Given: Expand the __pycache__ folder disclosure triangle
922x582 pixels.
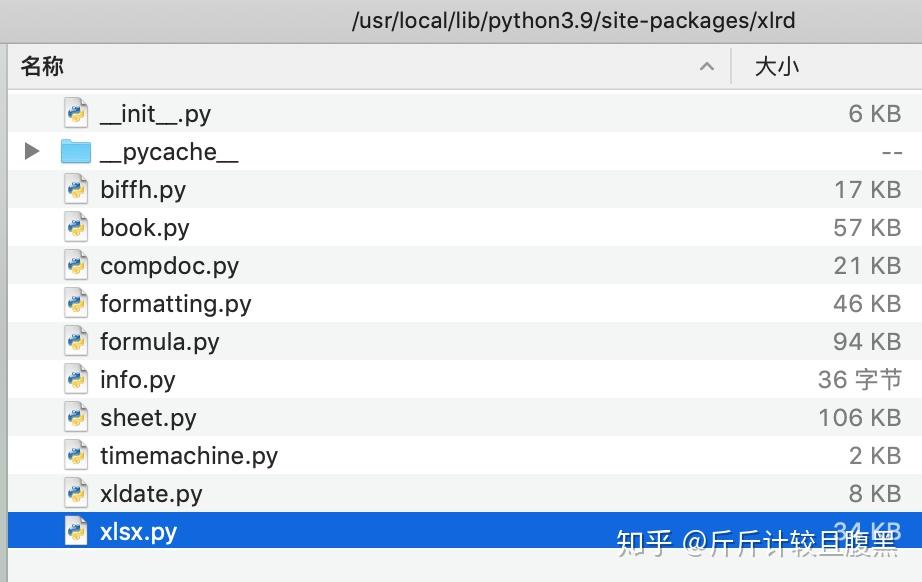Looking at the screenshot, I should (x=31, y=151).
